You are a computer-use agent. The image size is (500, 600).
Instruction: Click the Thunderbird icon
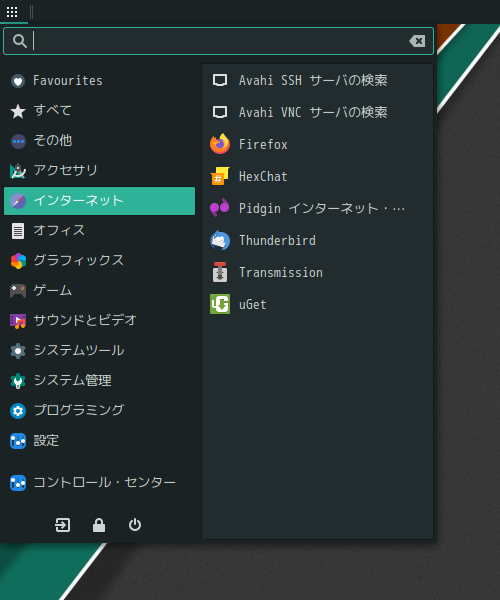pos(220,240)
